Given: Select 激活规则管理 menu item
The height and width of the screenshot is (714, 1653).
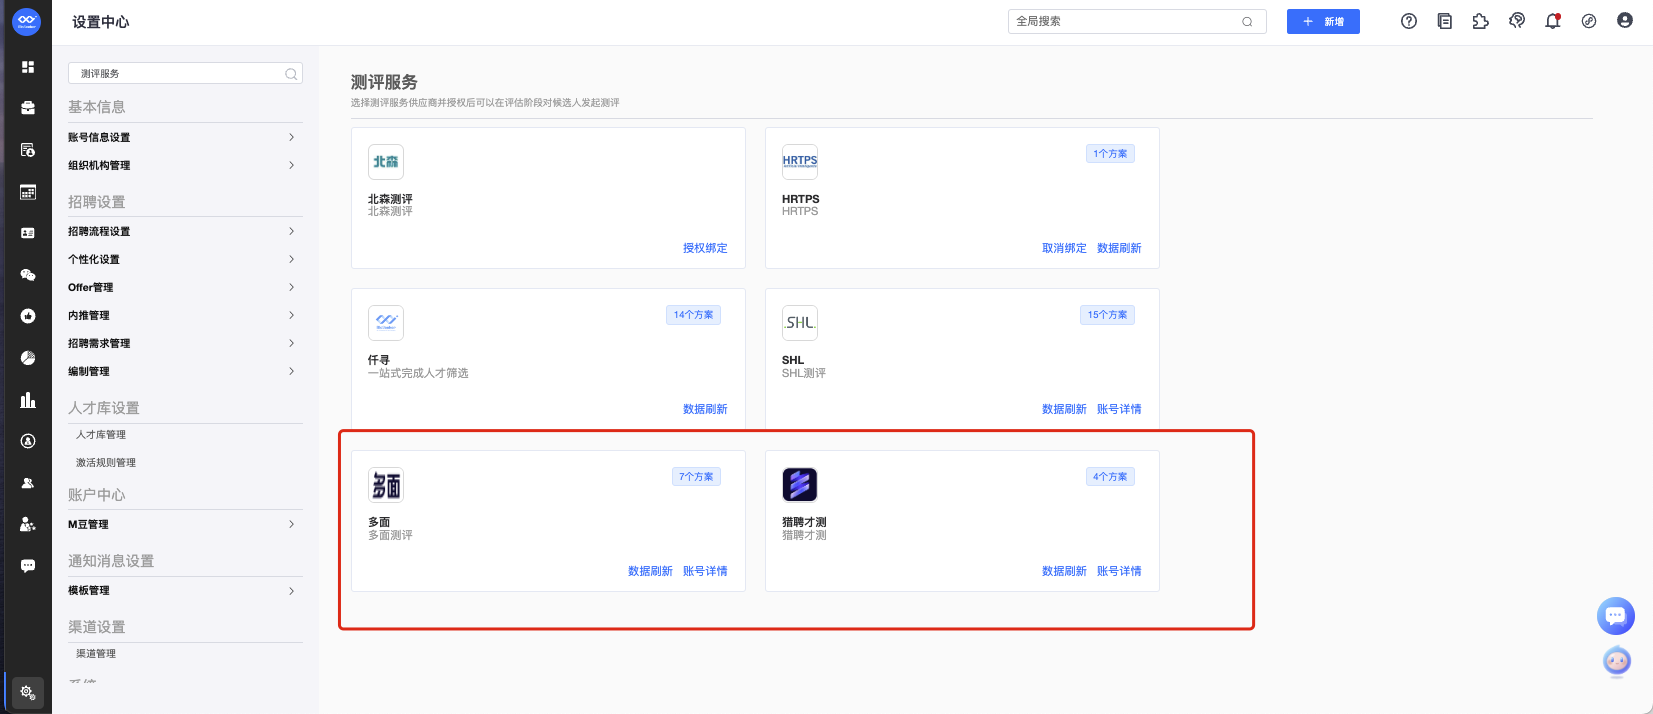Looking at the screenshot, I should [x=106, y=463].
